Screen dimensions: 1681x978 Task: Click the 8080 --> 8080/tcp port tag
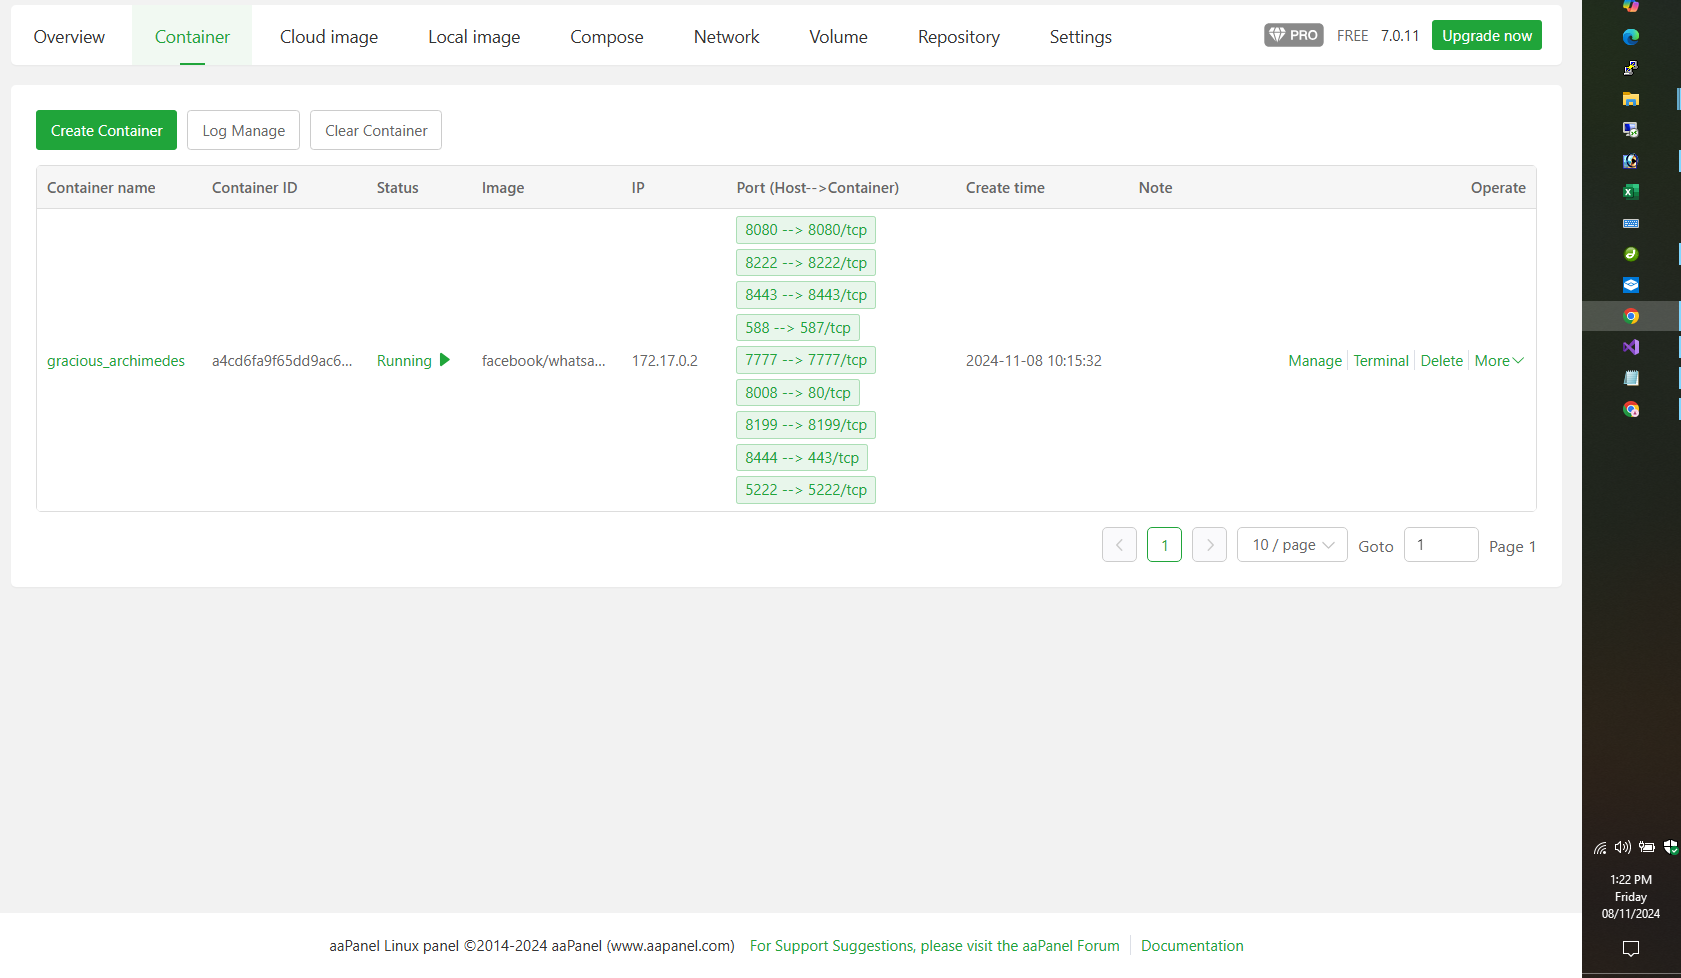click(x=805, y=230)
